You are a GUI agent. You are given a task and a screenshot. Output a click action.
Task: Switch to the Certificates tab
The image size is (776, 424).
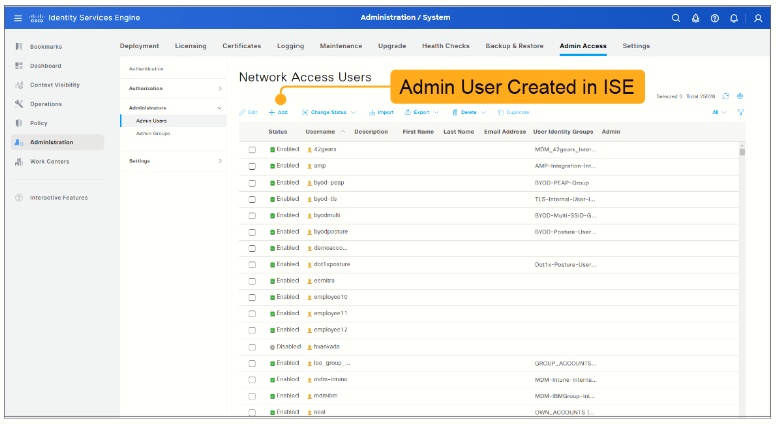pos(242,46)
